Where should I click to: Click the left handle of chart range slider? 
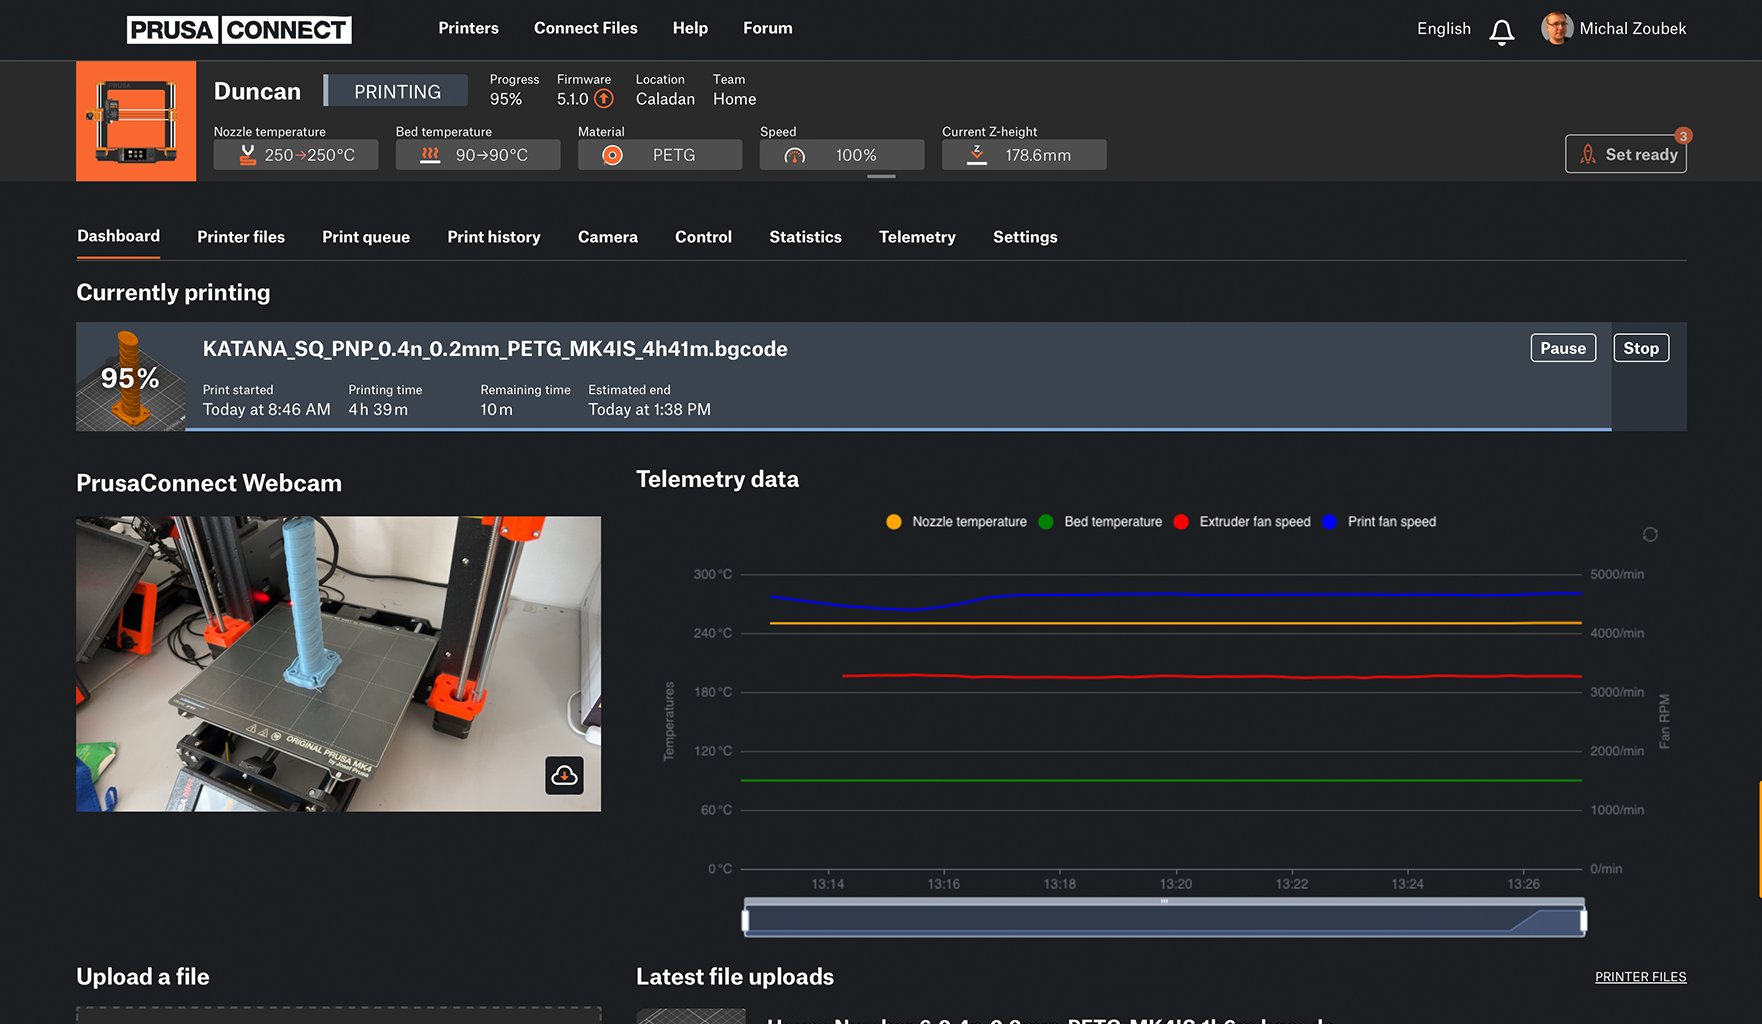tap(745, 919)
